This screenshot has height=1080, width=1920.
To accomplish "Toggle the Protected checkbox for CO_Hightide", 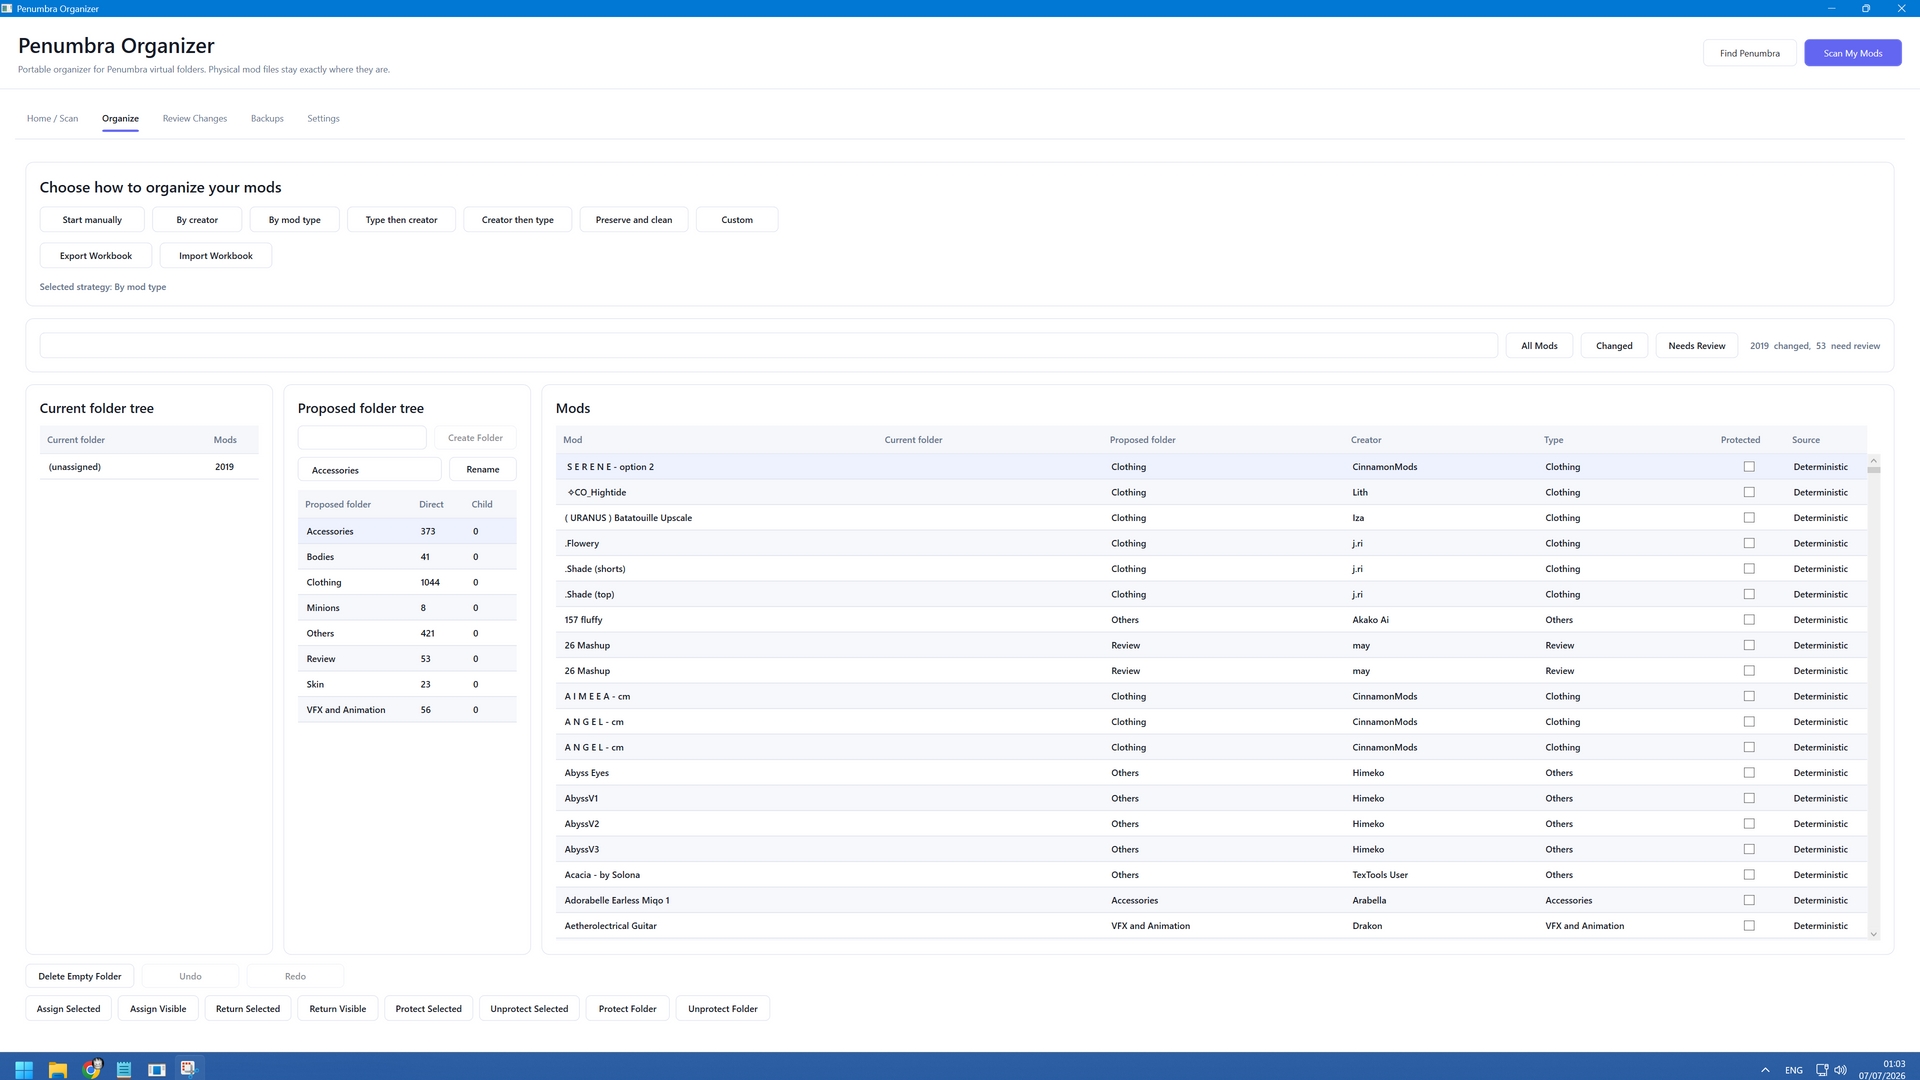I will tap(1749, 492).
